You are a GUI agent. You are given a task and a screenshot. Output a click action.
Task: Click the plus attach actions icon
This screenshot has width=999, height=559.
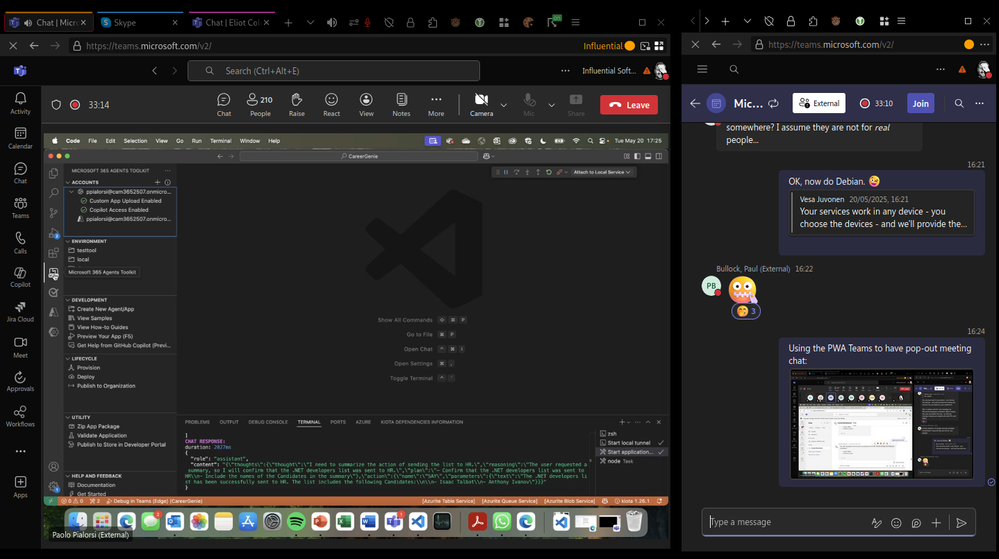[x=936, y=523]
